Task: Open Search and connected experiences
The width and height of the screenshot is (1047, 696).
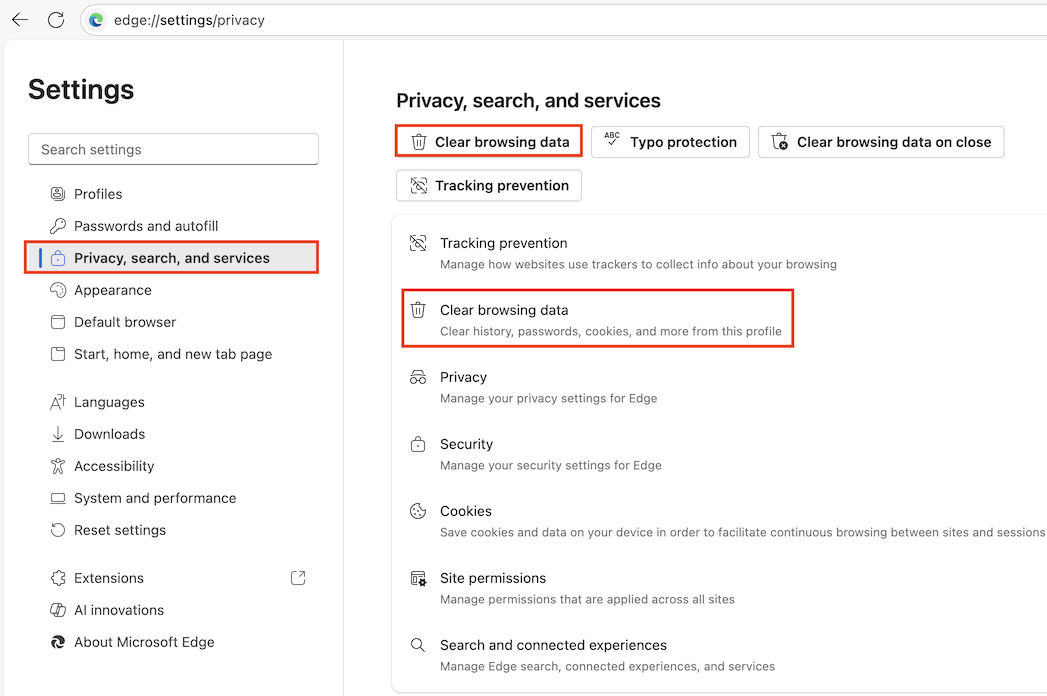Action: point(554,645)
